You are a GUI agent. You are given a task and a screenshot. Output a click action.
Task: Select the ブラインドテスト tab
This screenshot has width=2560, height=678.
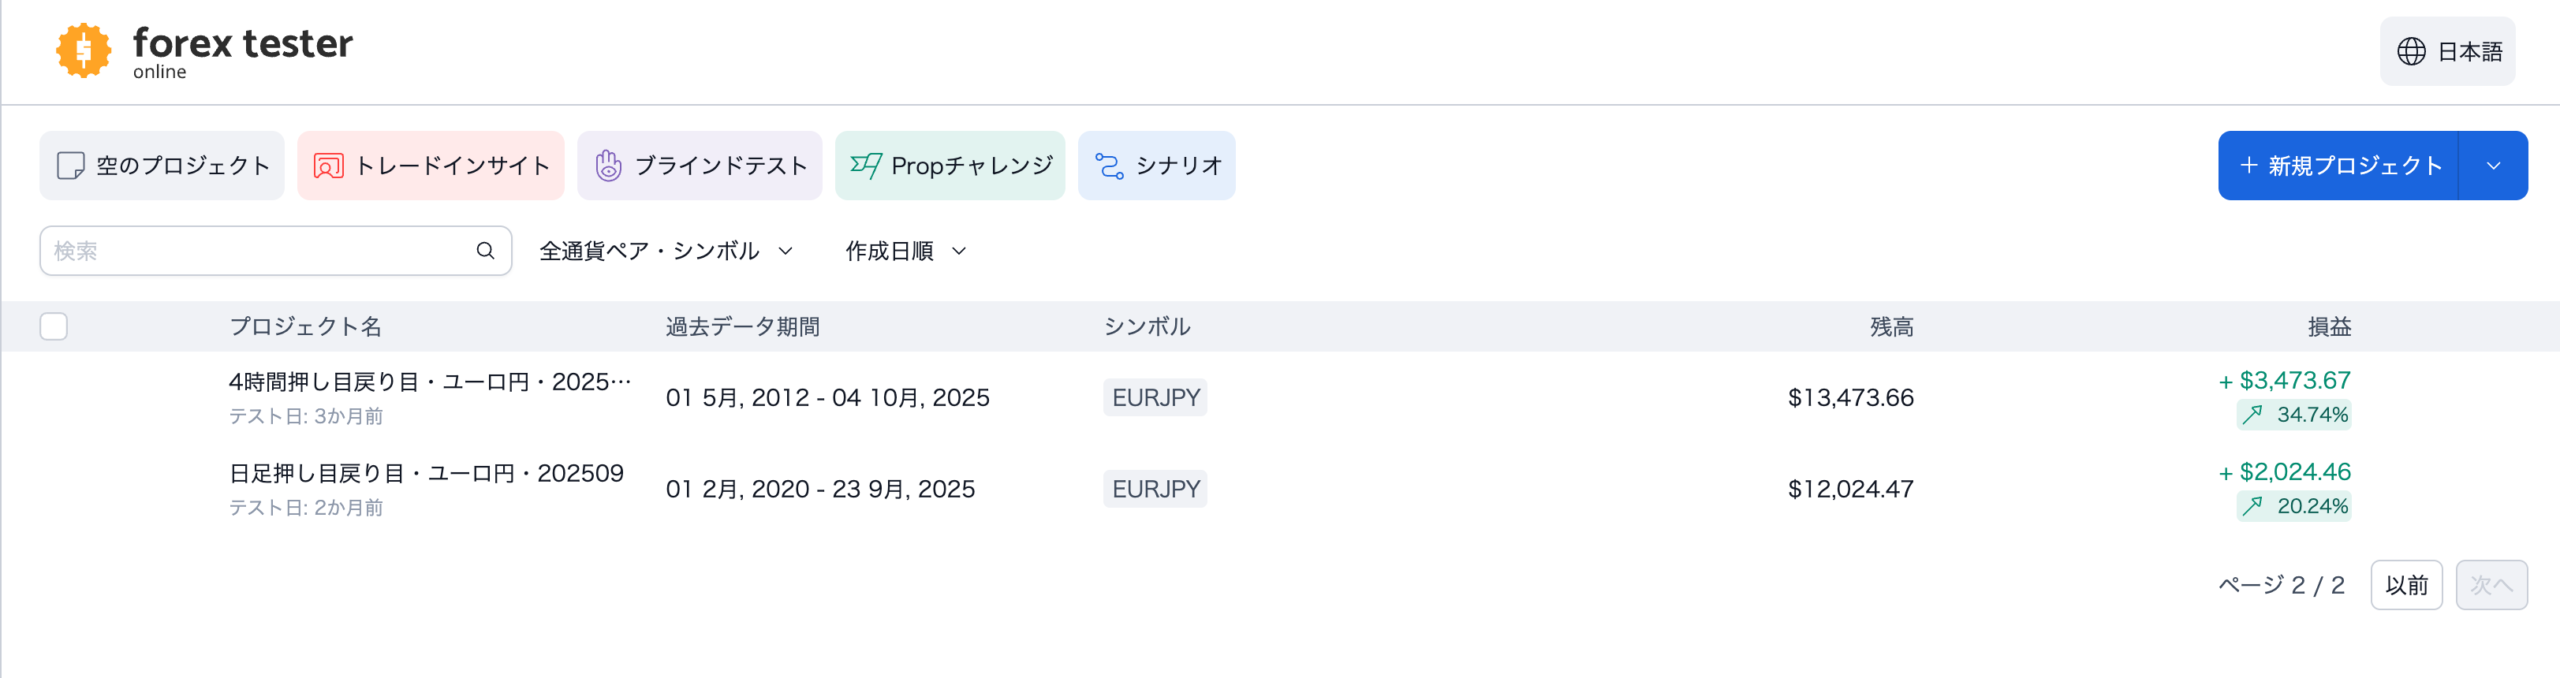pyautogui.click(x=700, y=166)
